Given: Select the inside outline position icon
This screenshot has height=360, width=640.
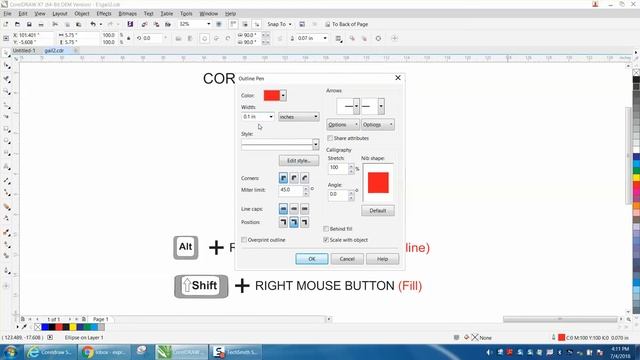Looking at the screenshot, I should pos(304,222).
